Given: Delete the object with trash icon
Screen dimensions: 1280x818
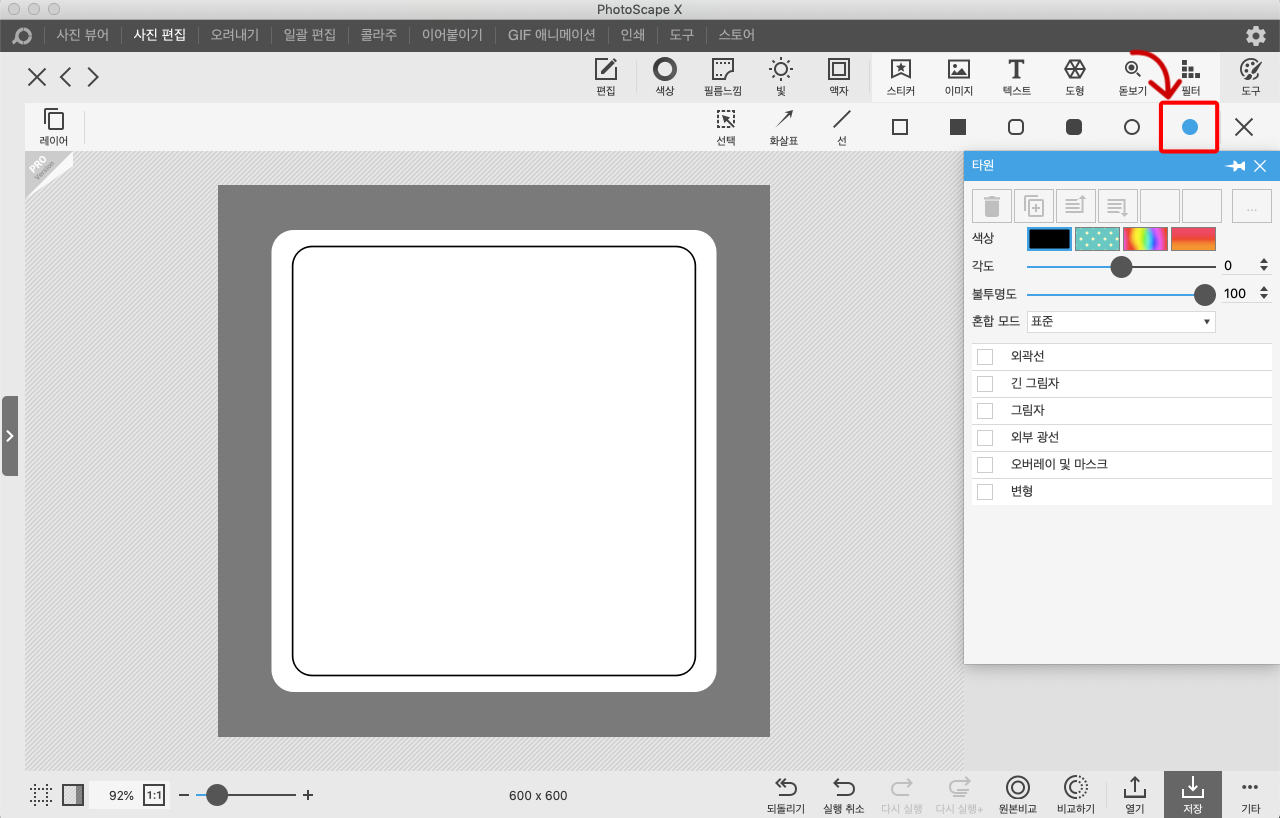Looking at the screenshot, I should point(992,206).
